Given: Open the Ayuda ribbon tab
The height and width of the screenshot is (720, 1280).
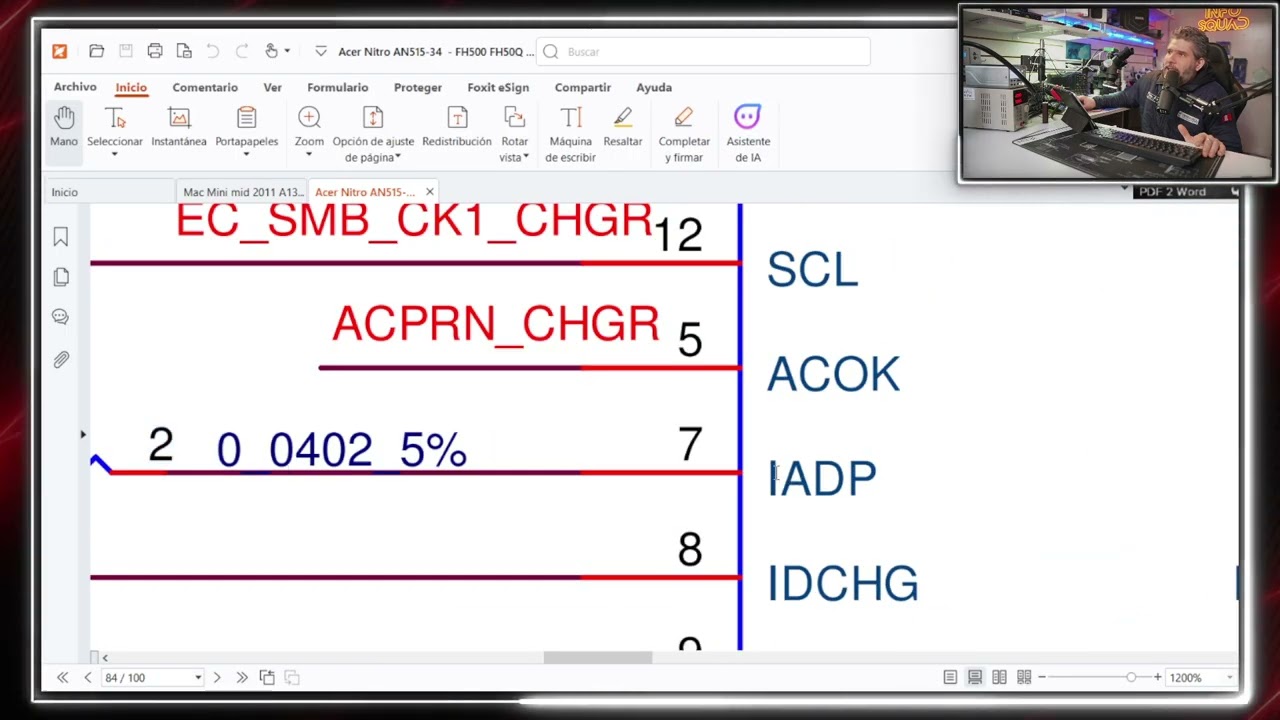Looking at the screenshot, I should coord(654,87).
